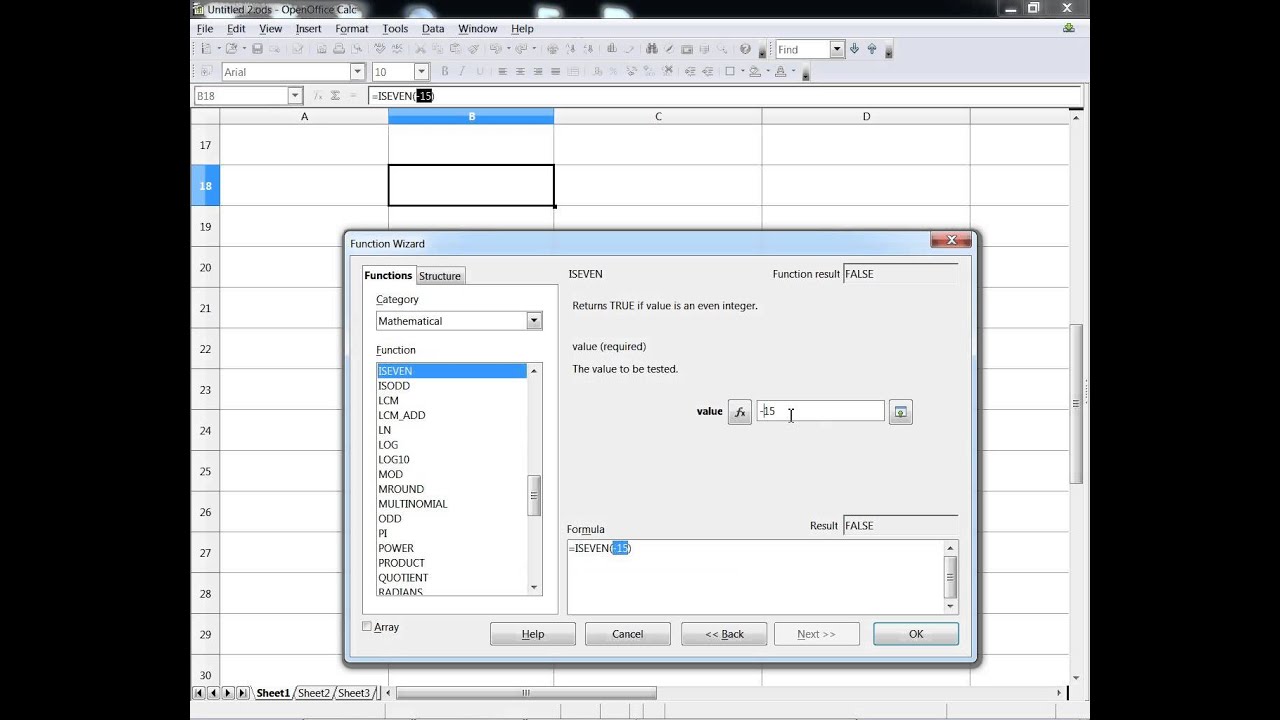Switch to the Sheet3 tab
Viewport: 1280px width, 720px height.
pos(353,693)
